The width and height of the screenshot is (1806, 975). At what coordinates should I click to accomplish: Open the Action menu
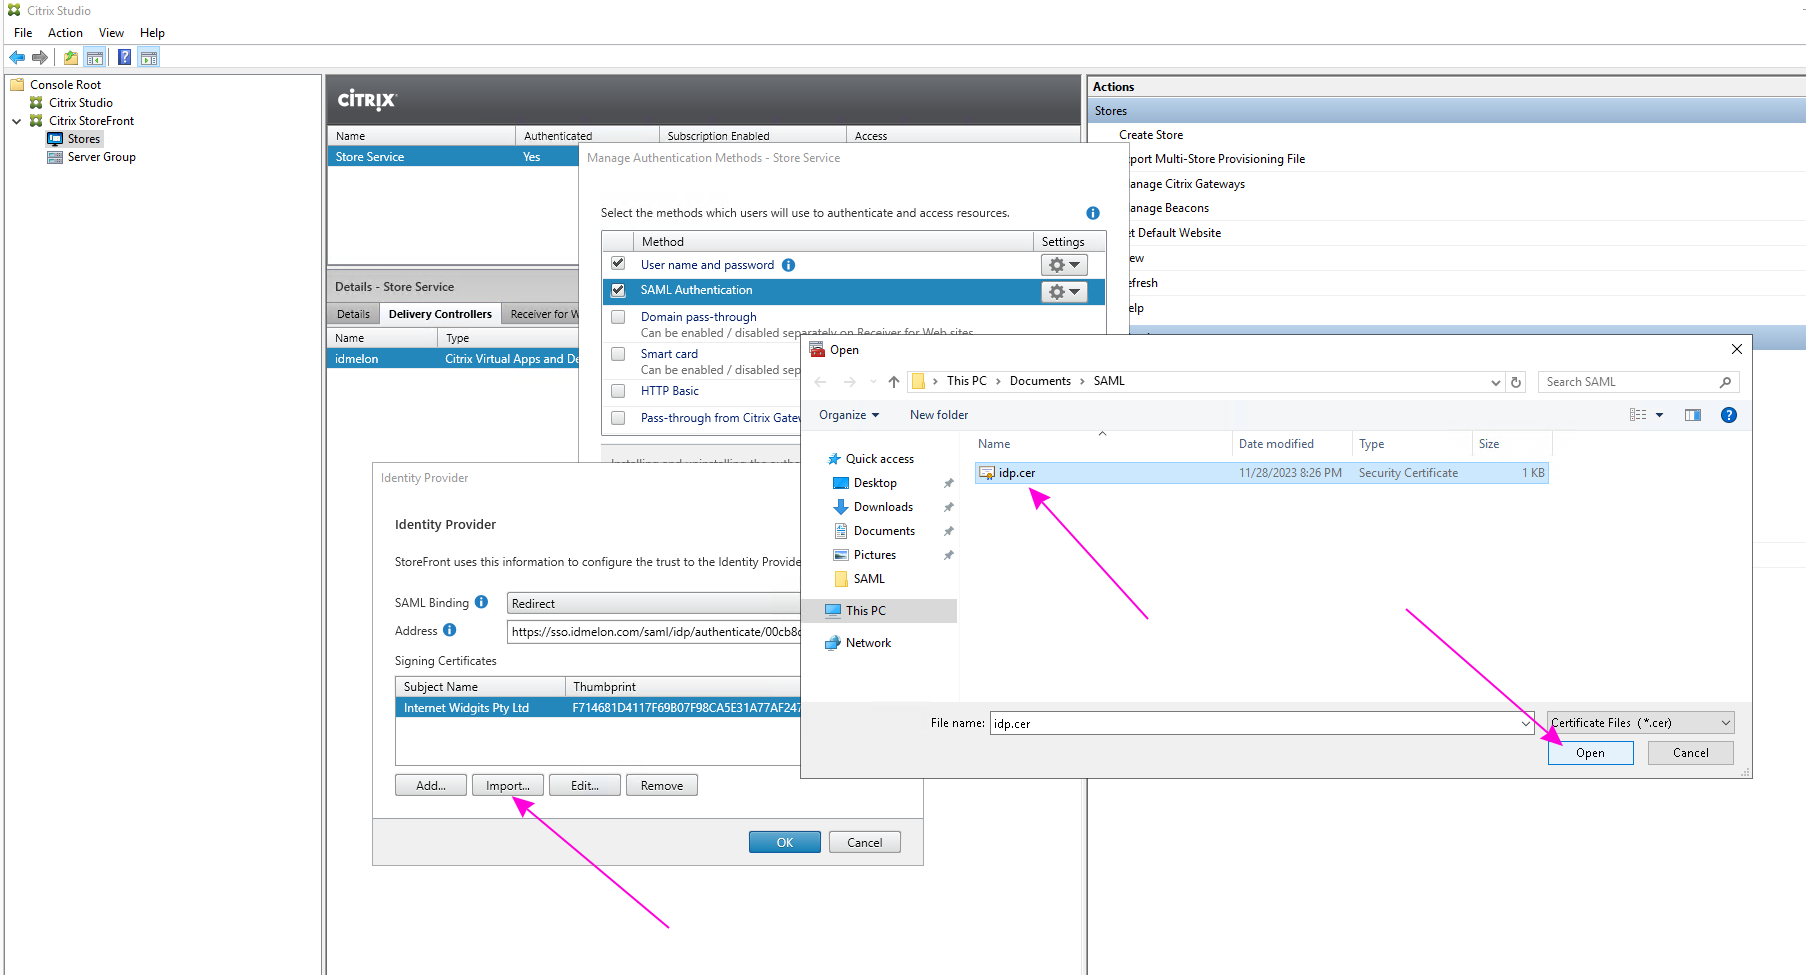(x=65, y=33)
